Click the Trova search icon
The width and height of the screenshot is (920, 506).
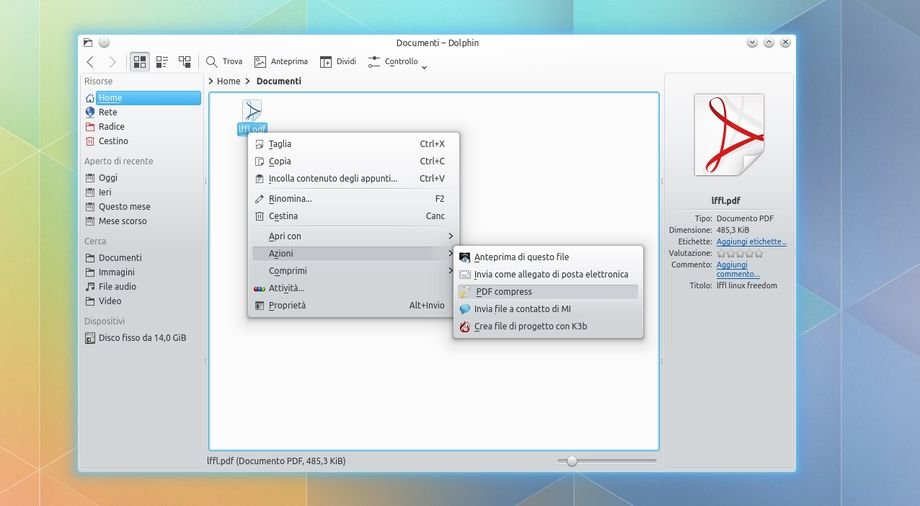[212, 62]
